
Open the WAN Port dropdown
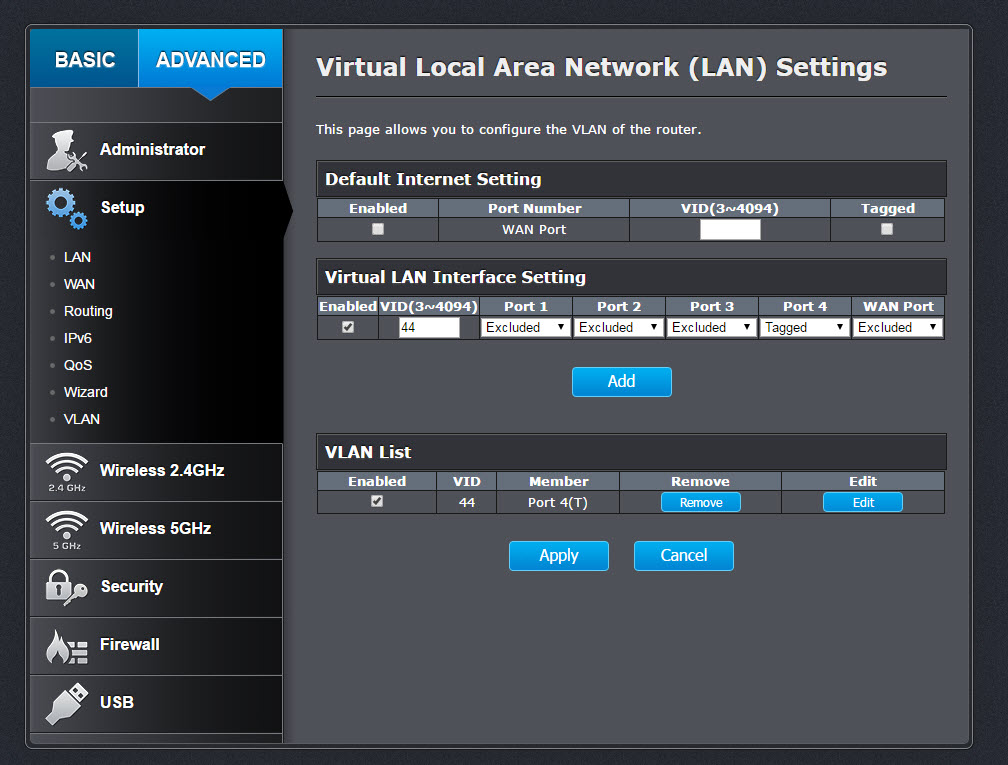(897, 327)
